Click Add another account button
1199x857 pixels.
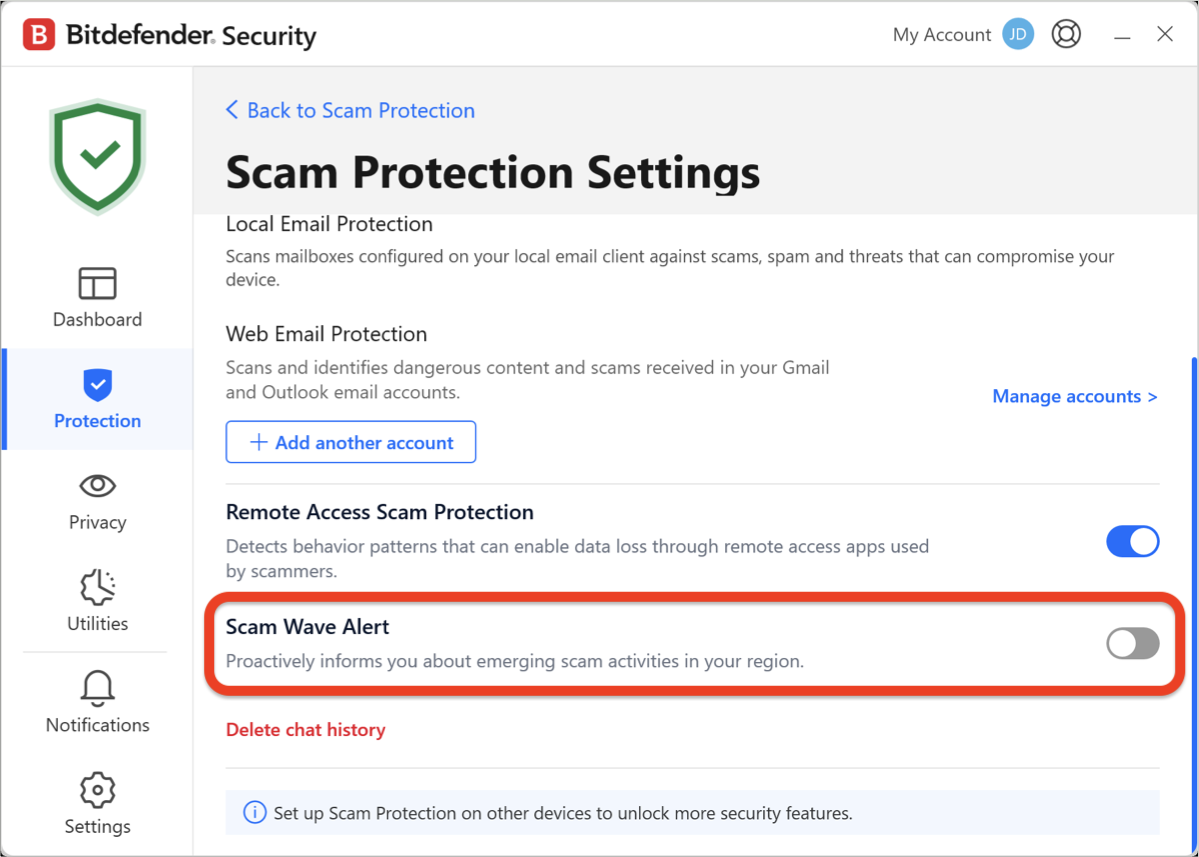350,441
